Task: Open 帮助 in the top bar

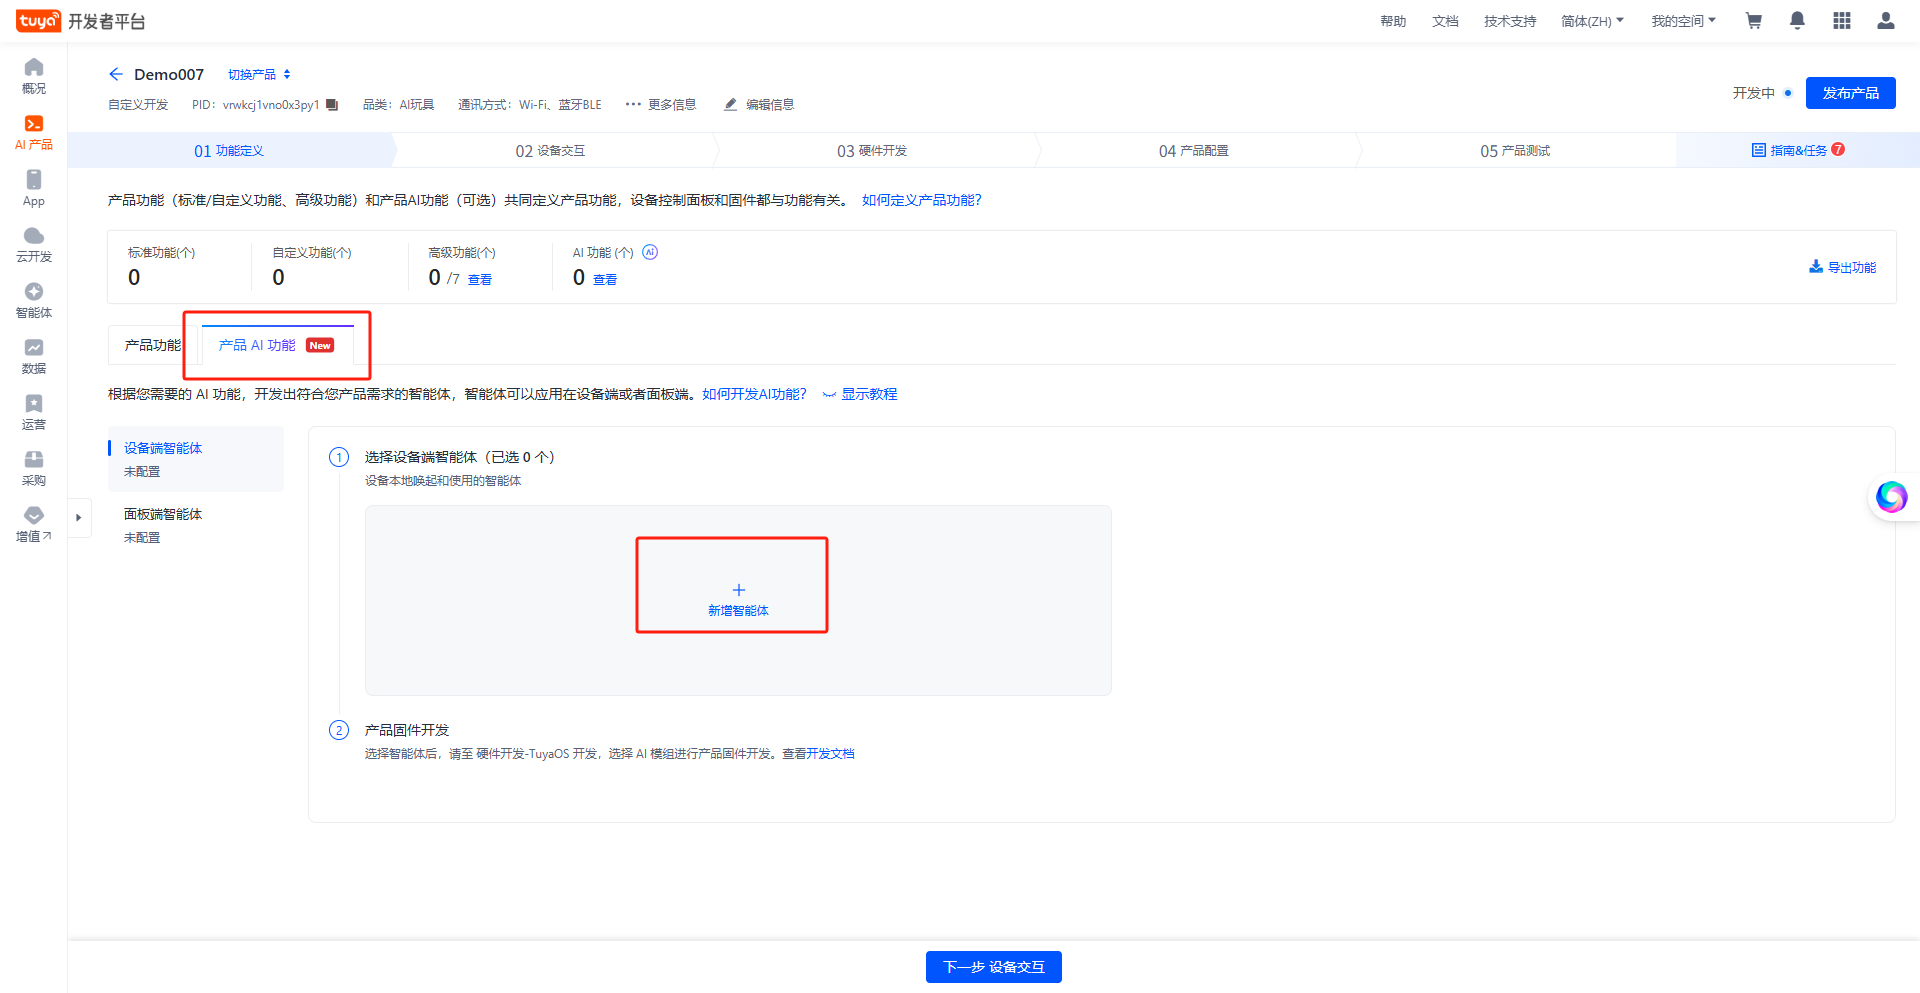Action: [x=1393, y=21]
